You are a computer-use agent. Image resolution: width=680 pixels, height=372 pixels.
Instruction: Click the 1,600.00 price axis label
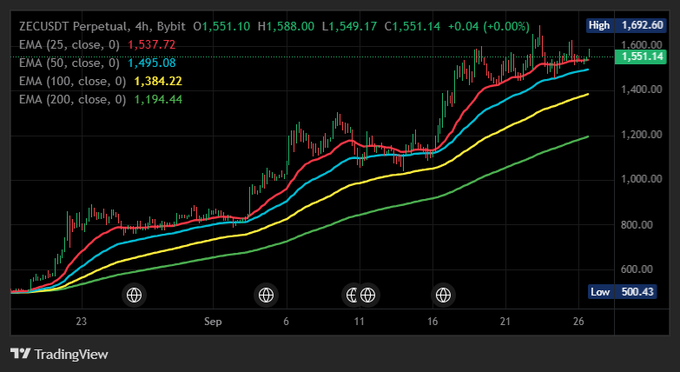pyautogui.click(x=642, y=45)
